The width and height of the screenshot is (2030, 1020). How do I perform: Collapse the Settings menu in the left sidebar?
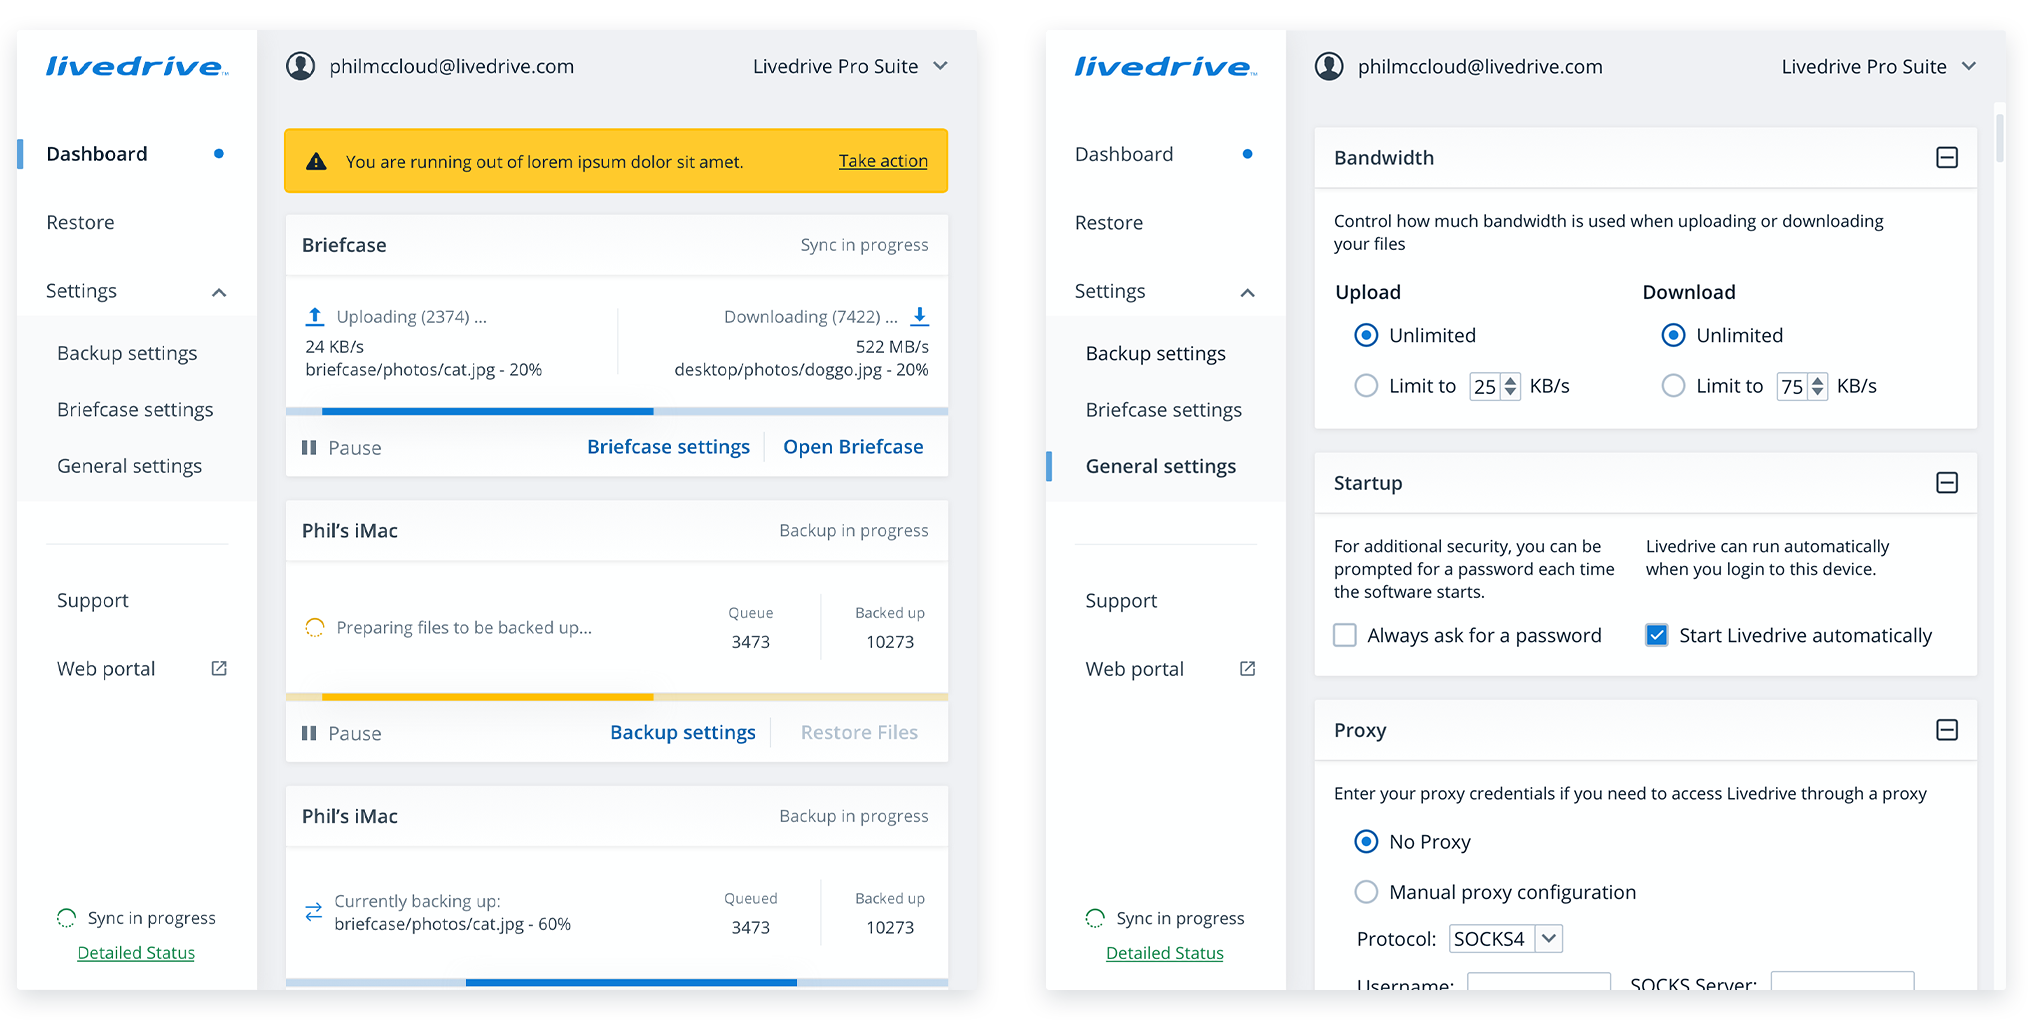[x=219, y=292]
